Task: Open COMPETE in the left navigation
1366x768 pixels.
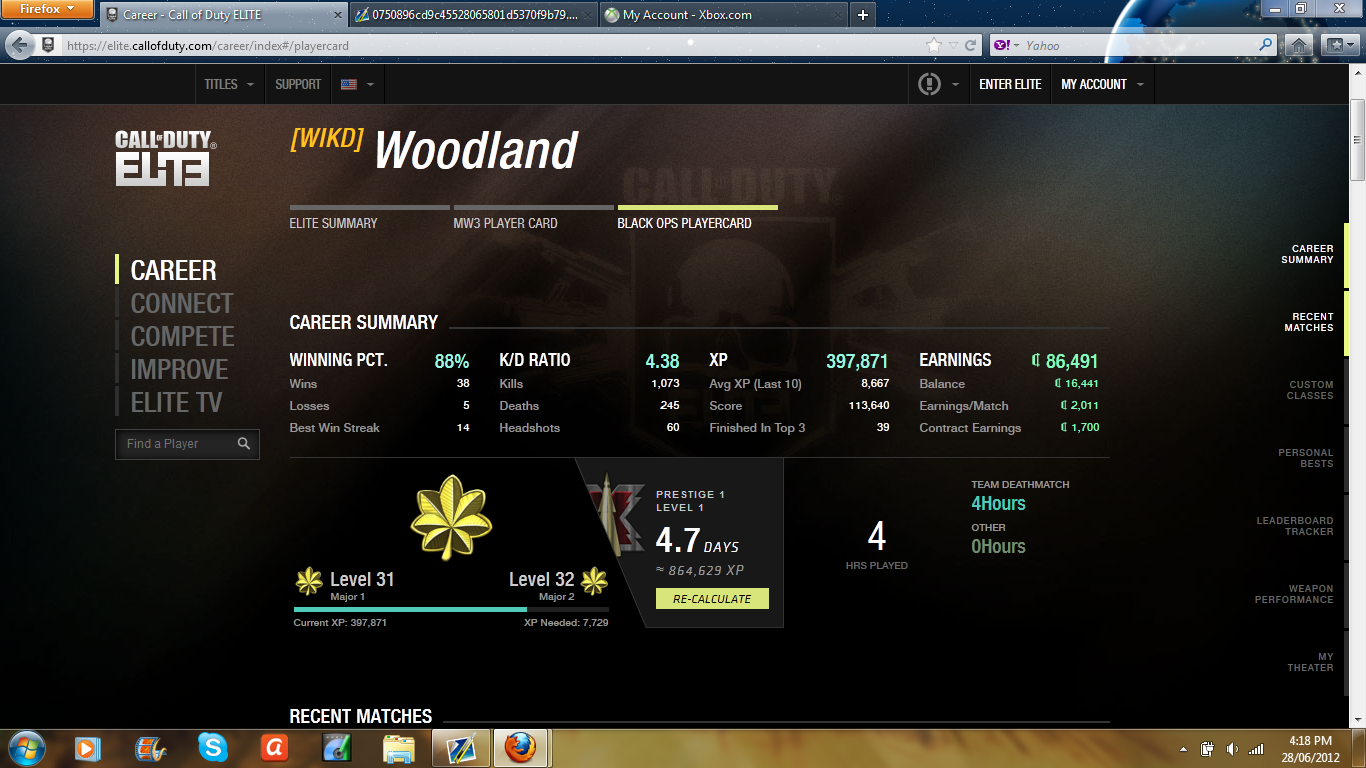Action: [x=183, y=336]
